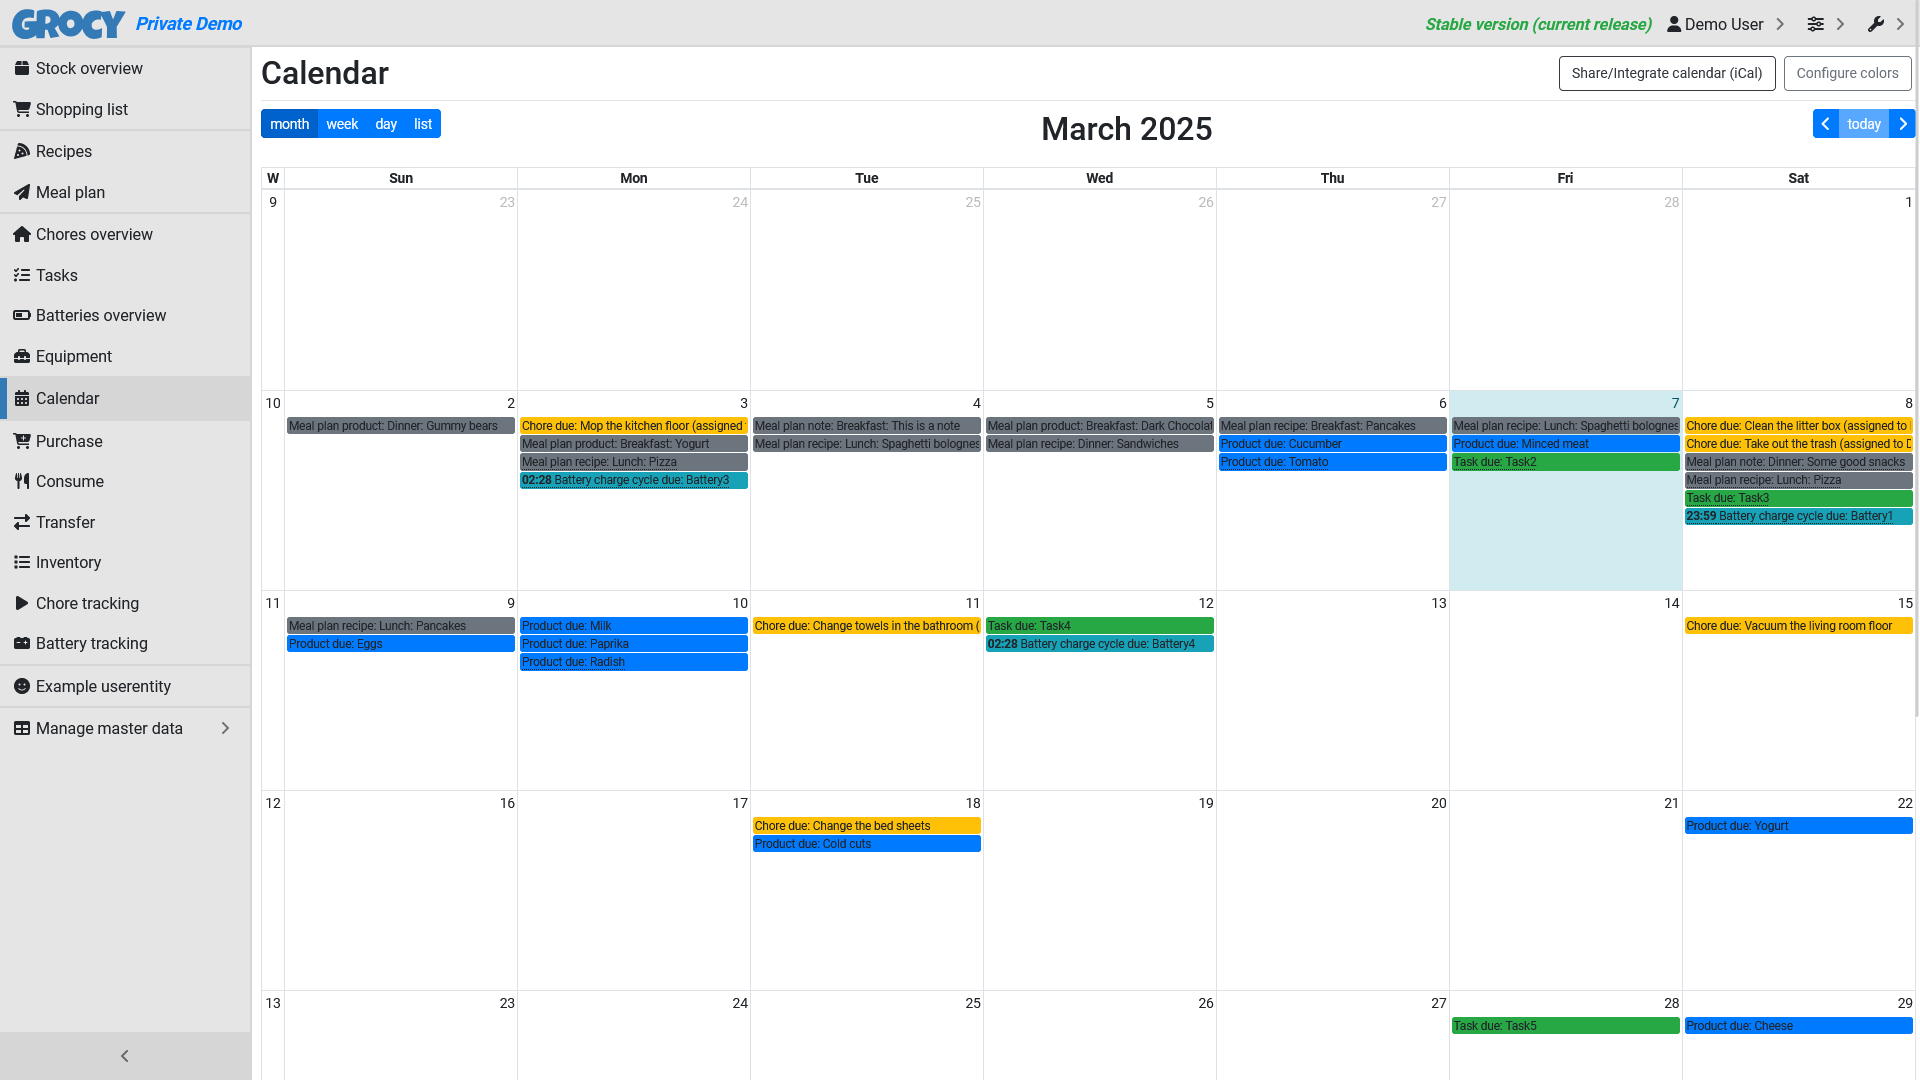Open Chore due: Mop the kitchen floor event
The width and height of the screenshot is (1920, 1080).
click(x=634, y=426)
